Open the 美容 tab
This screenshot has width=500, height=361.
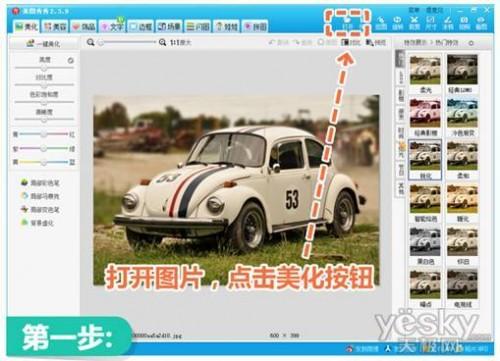(x=55, y=26)
